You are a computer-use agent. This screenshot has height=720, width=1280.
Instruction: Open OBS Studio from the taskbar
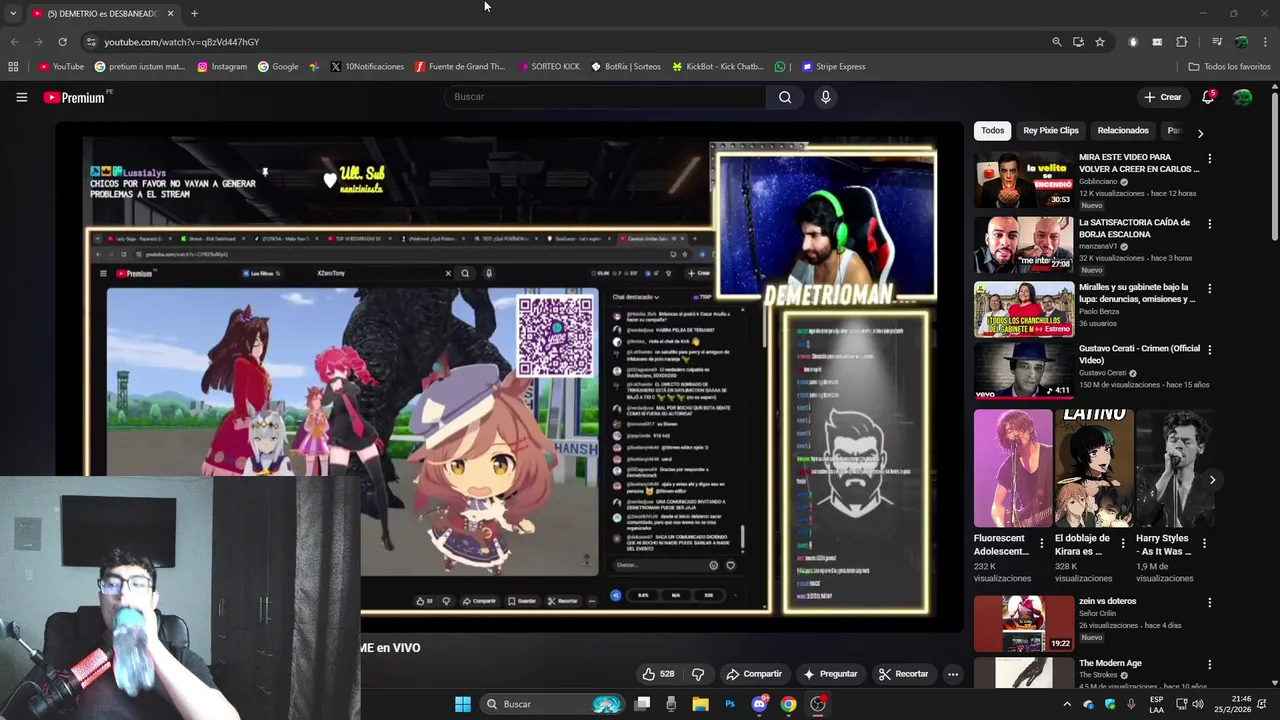(x=818, y=704)
